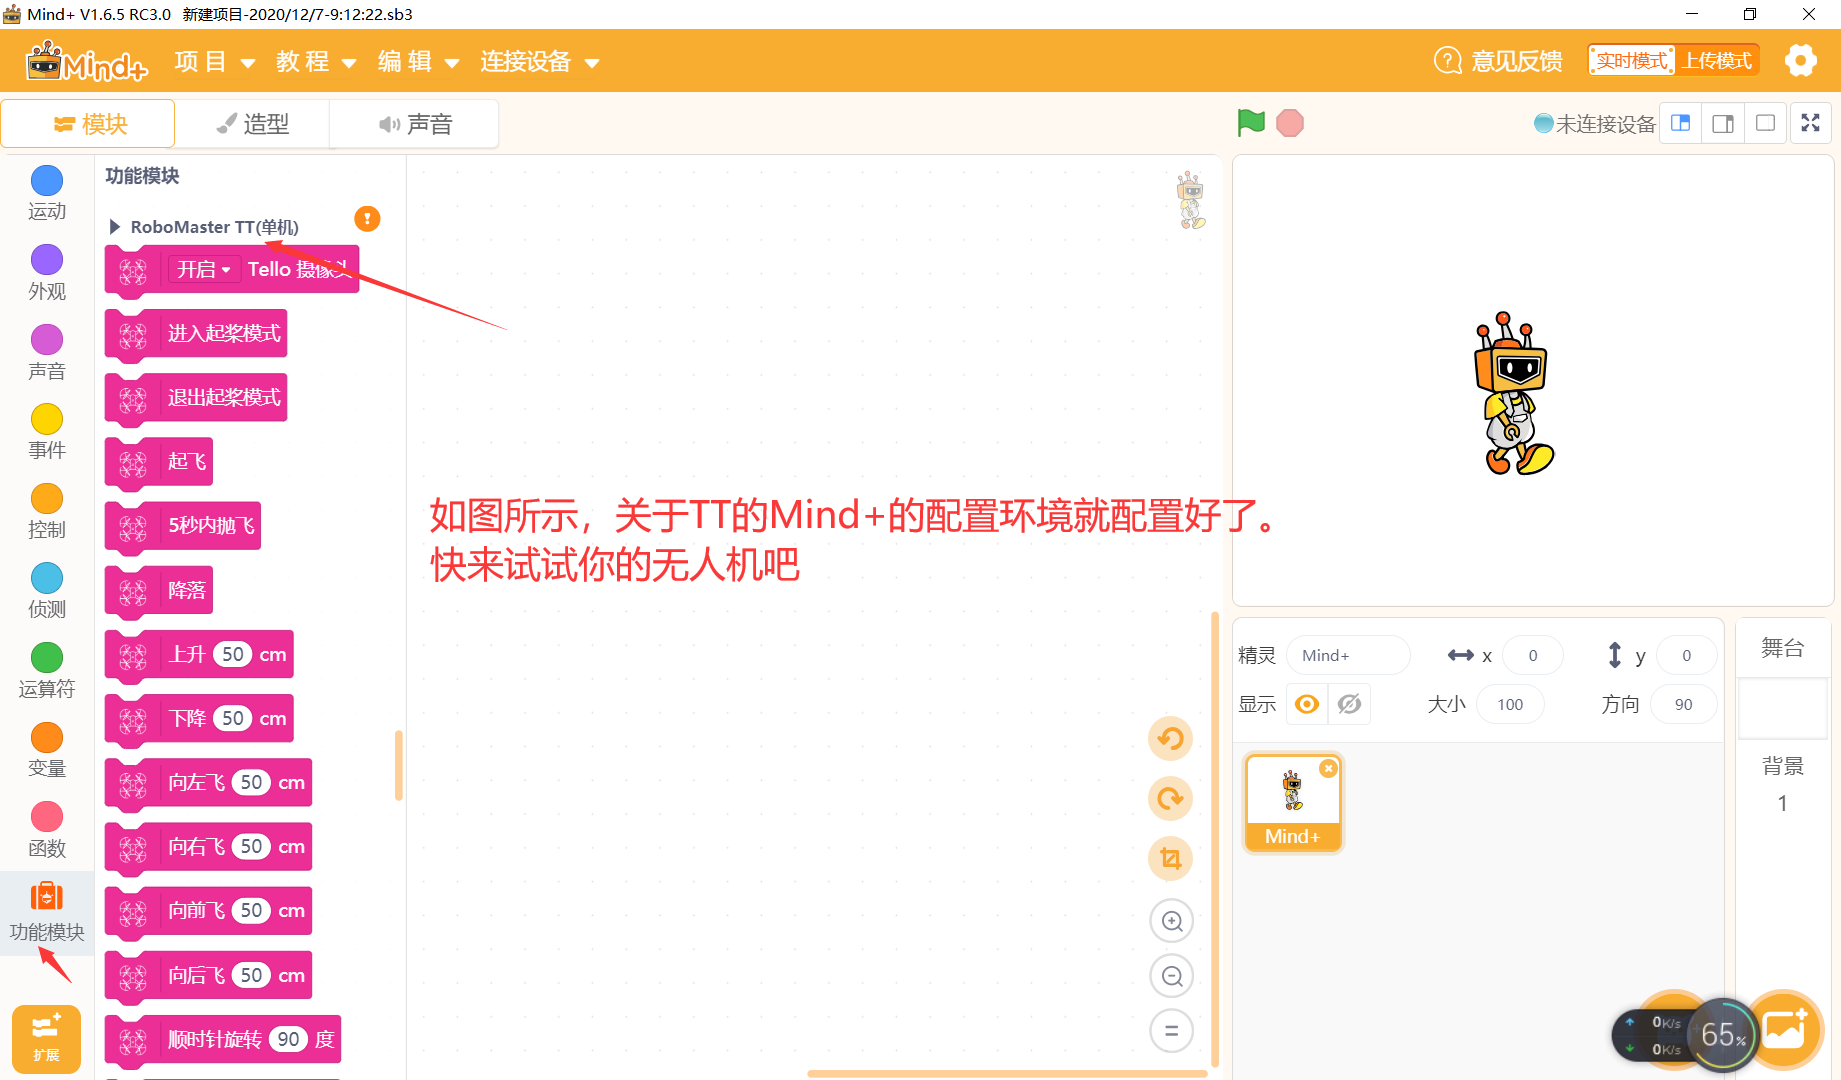Open the 教程 tutorial menu
The image size is (1841, 1080).
pyautogui.click(x=316, y=62)
